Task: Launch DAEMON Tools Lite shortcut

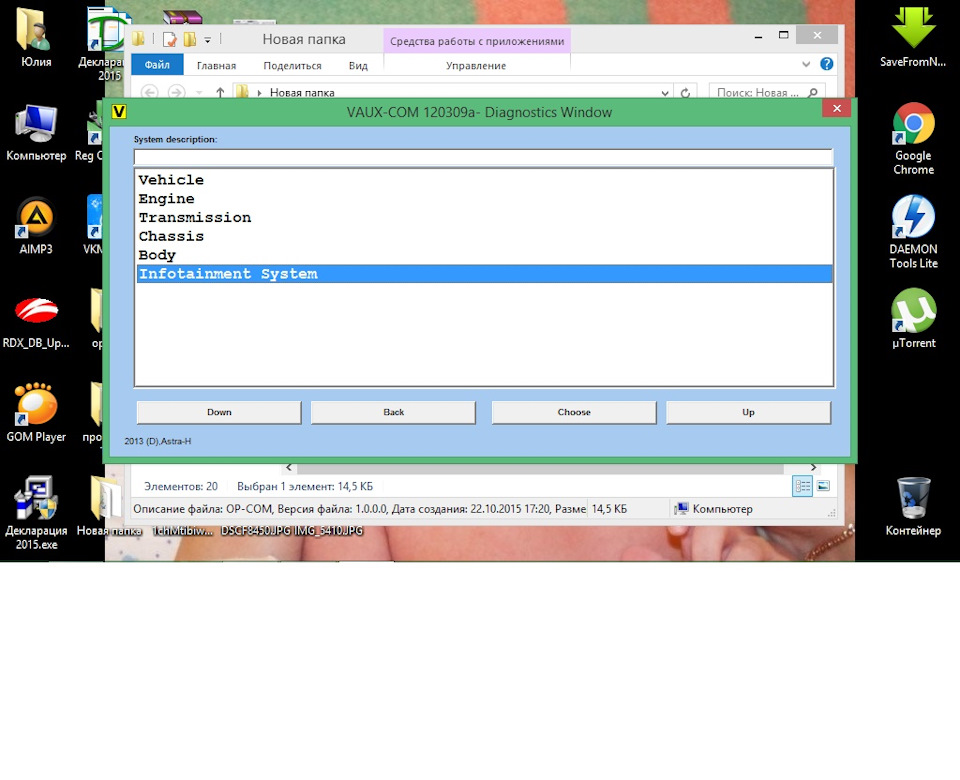Action: 913,232
